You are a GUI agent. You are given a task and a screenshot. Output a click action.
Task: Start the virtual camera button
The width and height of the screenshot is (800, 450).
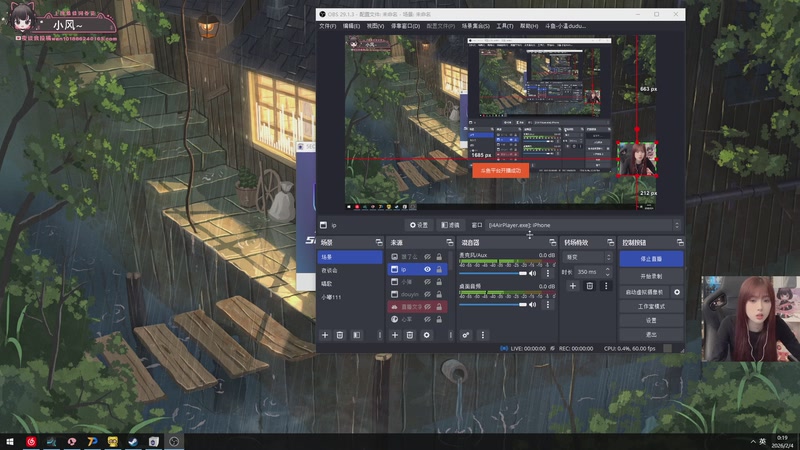click(645, 292)
